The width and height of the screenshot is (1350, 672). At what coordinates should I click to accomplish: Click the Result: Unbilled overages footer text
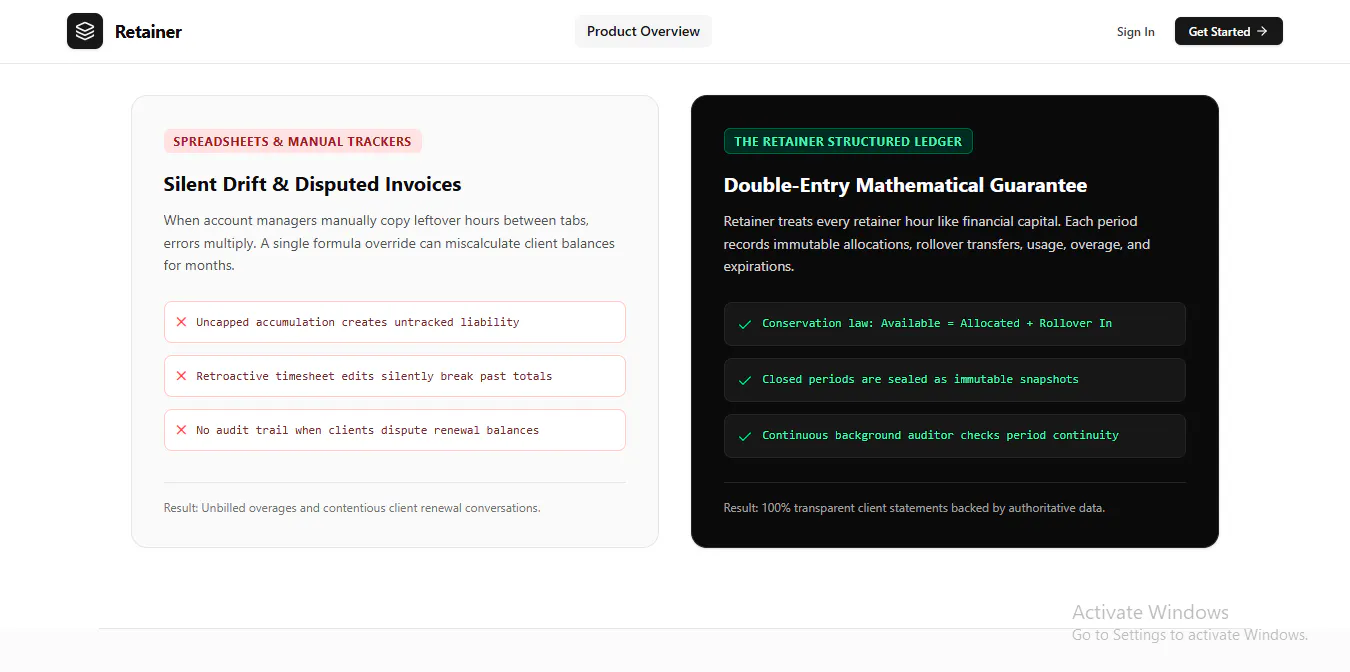(x=352, y=508)
